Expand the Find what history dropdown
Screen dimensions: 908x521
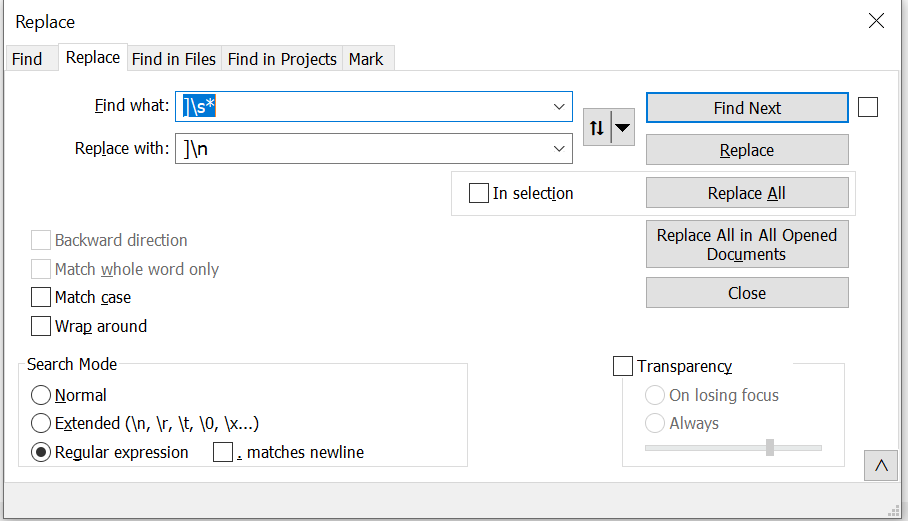(559, 107)
